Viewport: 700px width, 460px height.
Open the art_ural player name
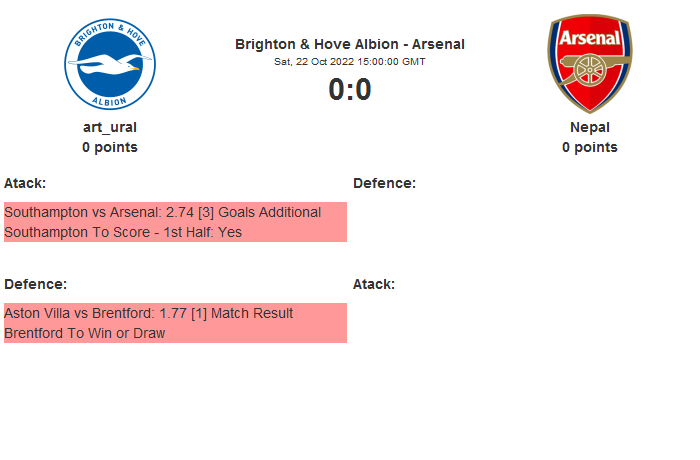pos(110,127)
